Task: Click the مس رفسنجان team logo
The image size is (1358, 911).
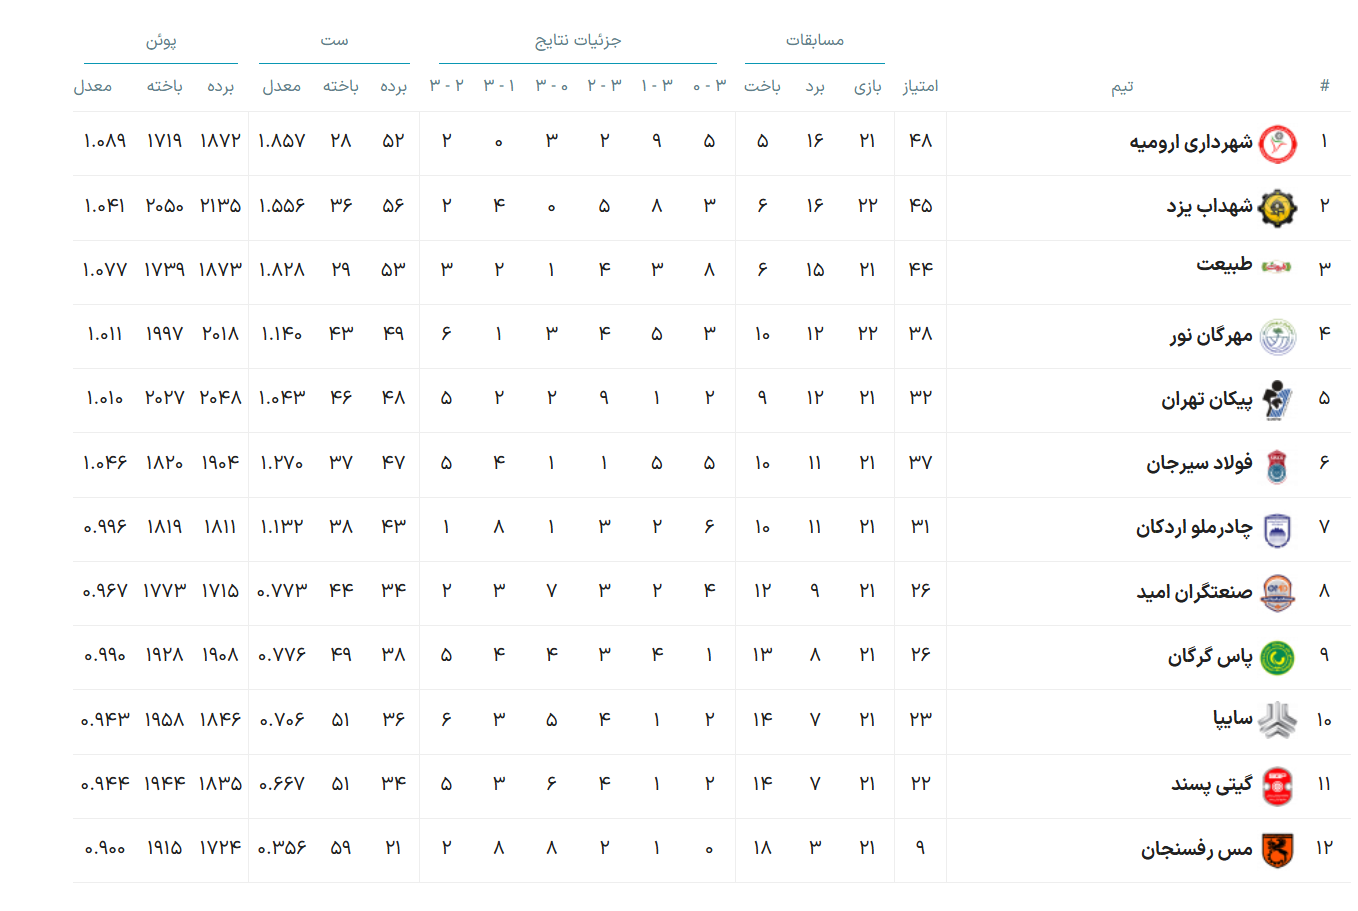Action: pos(1277,851)
